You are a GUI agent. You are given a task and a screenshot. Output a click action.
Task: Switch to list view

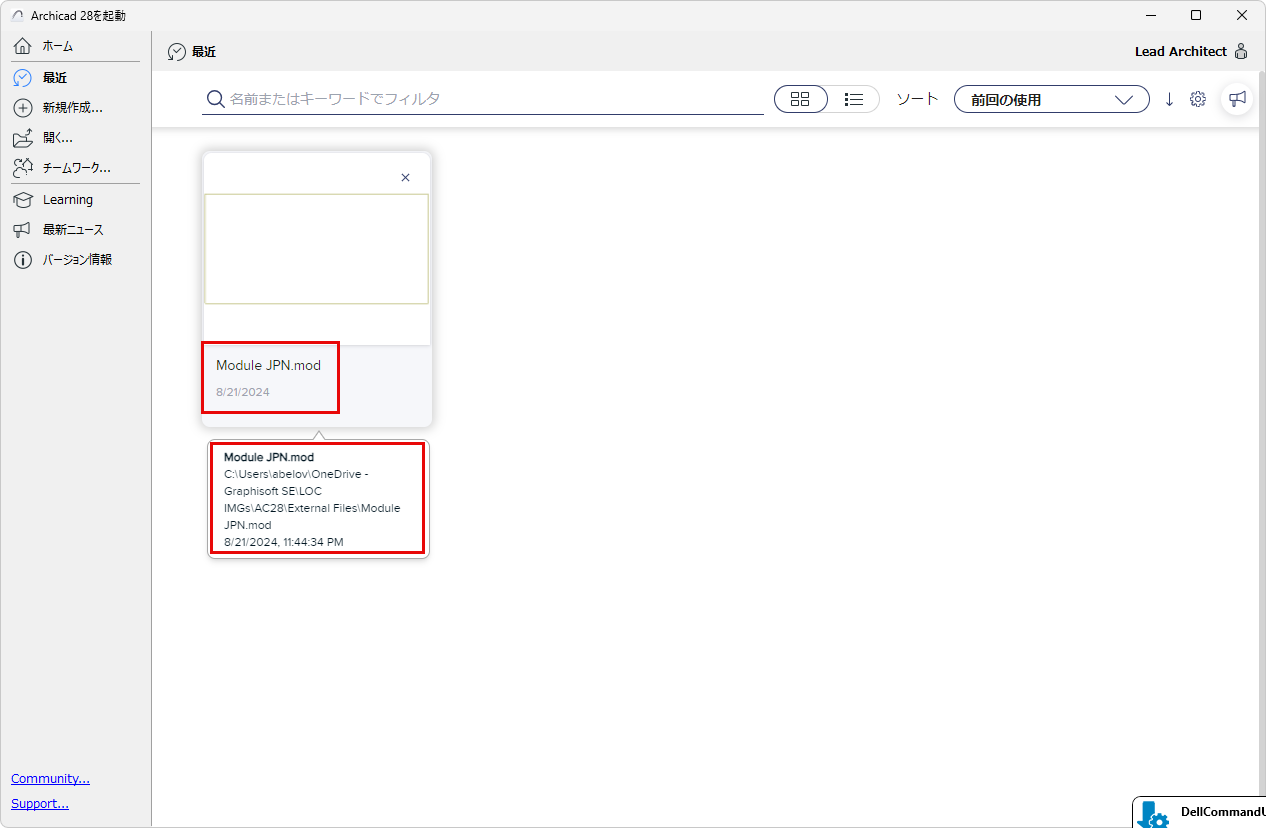coord(854,99)
